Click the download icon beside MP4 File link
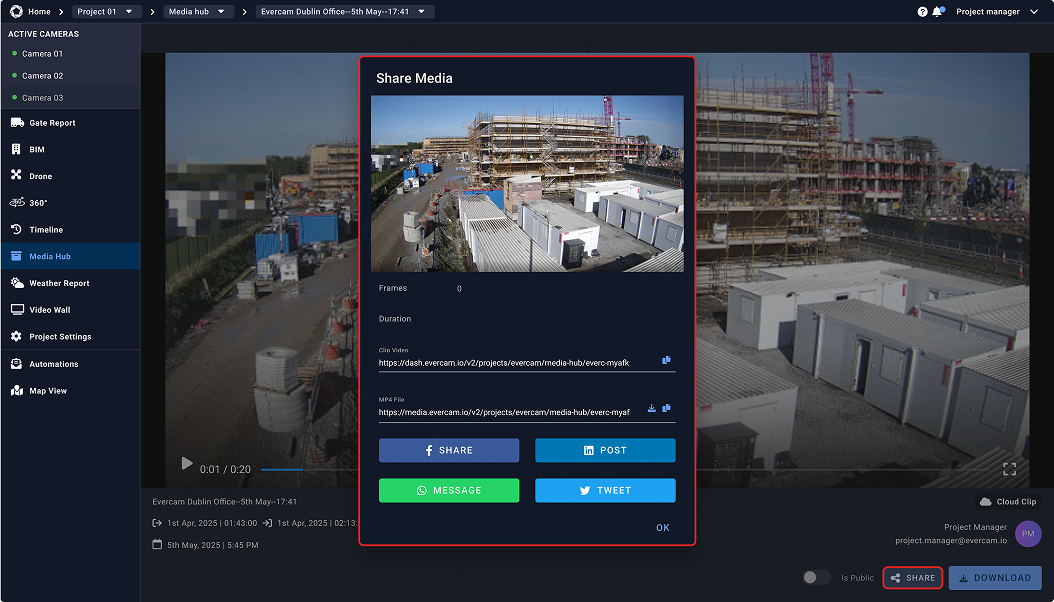1054x602 pixels. pyautogui.click(x=651, y=408)
